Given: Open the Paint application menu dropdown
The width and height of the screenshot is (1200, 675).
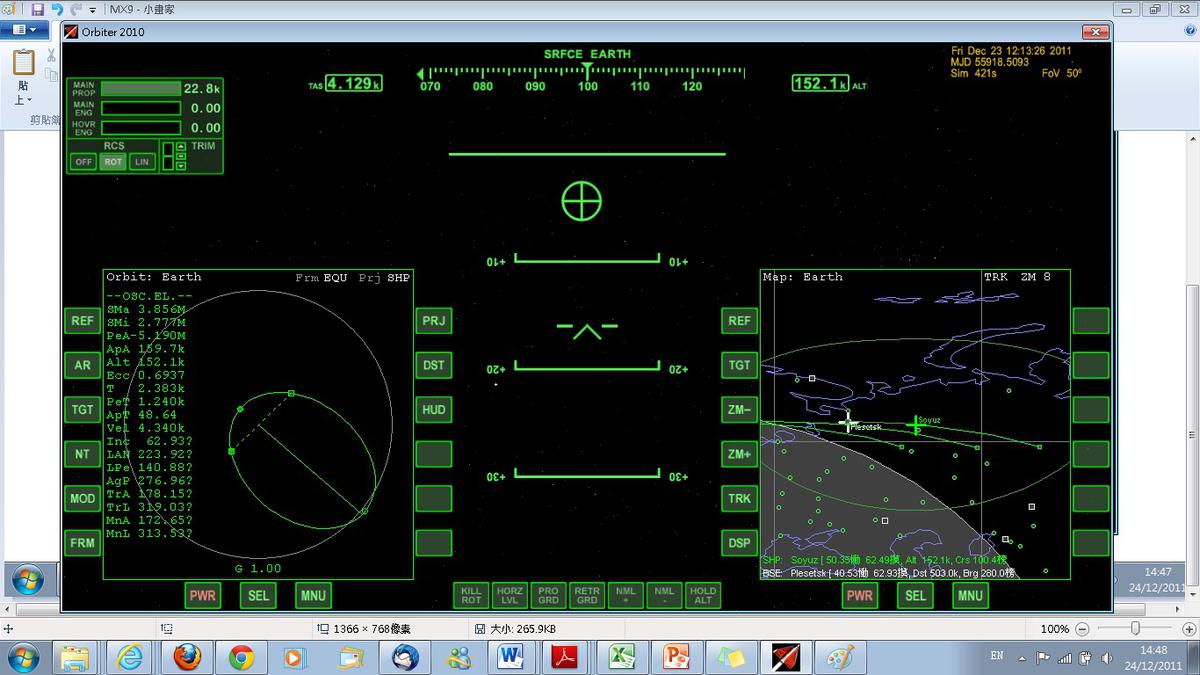Looking at the screenshot, I should tap(25, 30).
